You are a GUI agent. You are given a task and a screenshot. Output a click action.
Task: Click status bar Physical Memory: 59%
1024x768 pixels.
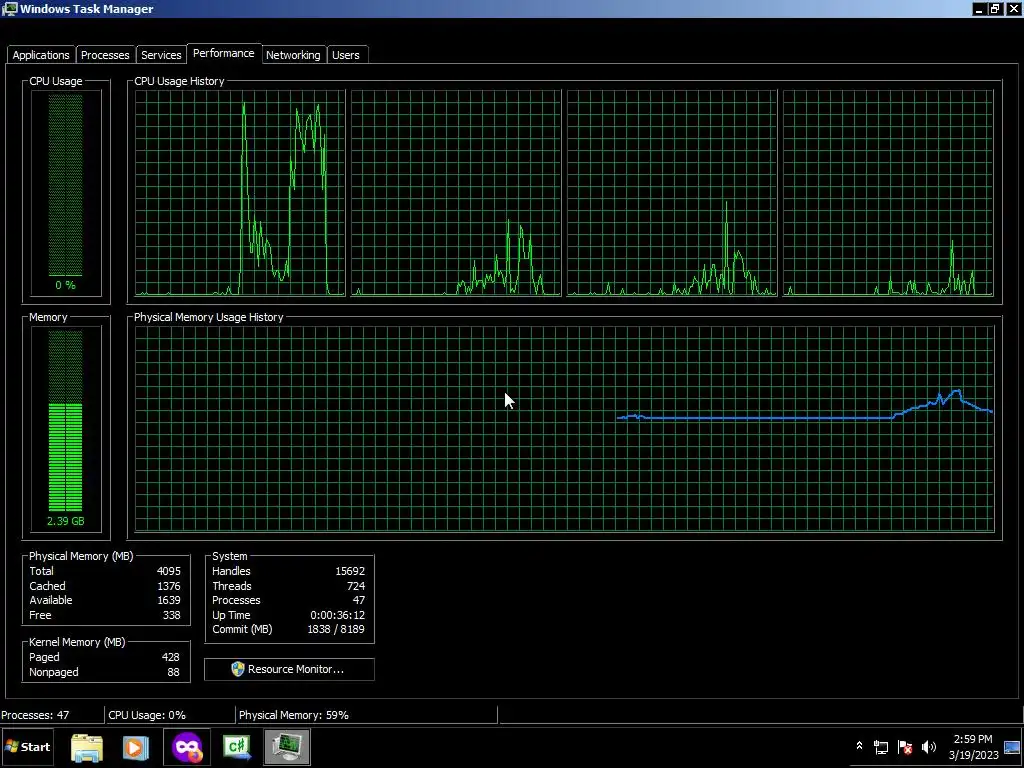294,715
